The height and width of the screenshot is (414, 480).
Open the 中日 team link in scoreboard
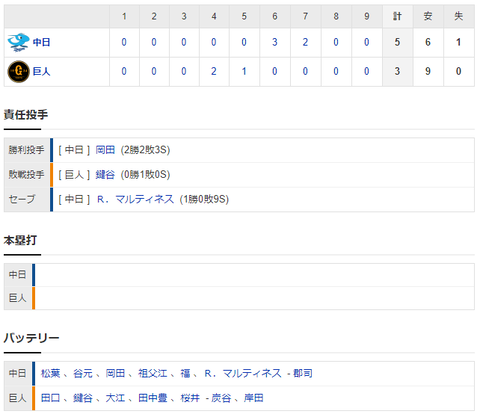click(41, 42)
